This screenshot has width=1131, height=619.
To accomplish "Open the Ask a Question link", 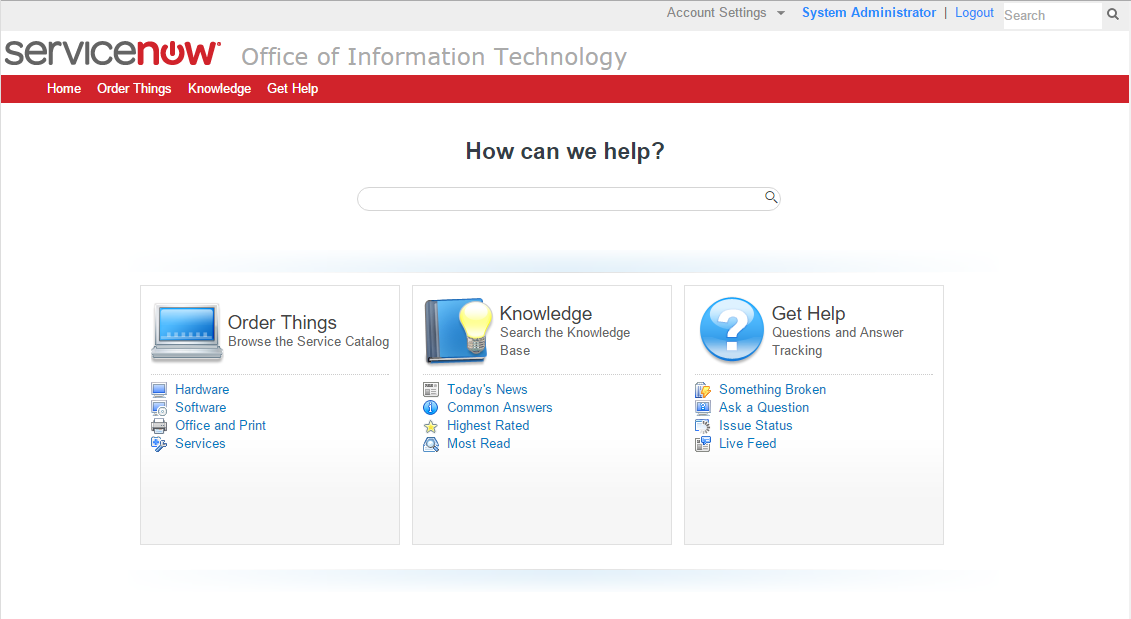I will [x=764, y=408].
